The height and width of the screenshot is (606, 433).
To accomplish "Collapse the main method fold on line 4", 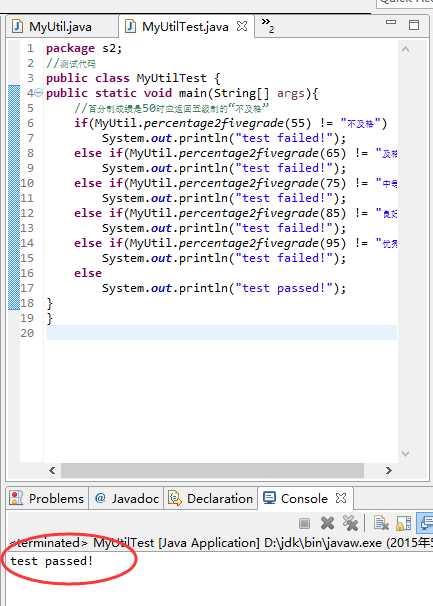I will click(39, 93).
